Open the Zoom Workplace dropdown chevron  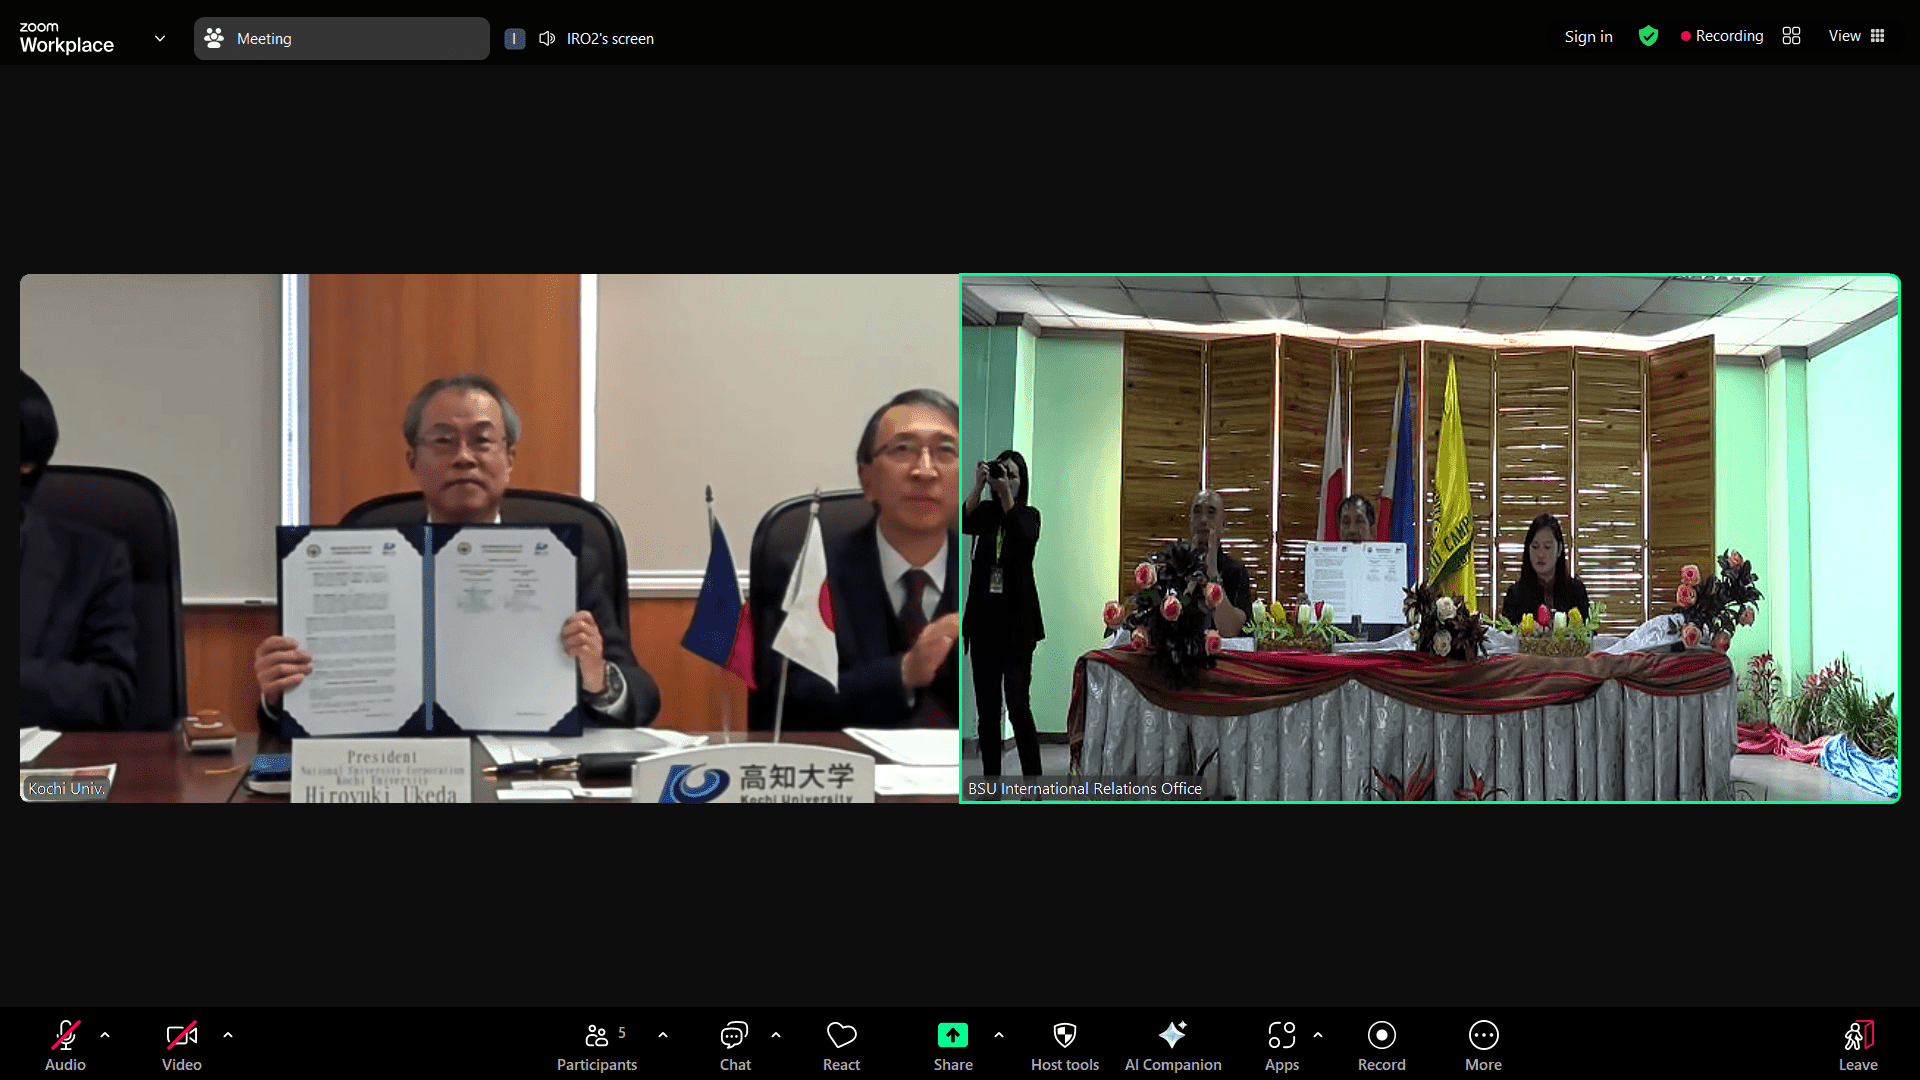click(x=160, y=38)
